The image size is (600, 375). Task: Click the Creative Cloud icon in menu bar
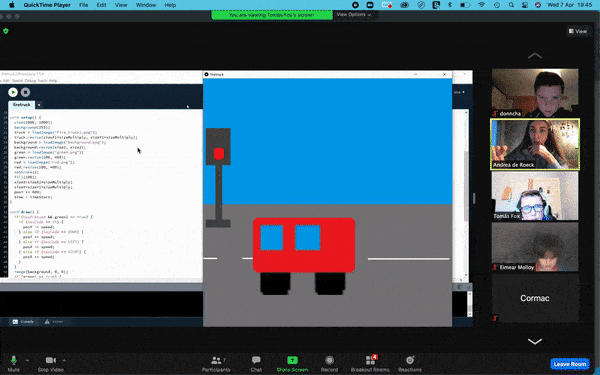(x=404, y=5)
